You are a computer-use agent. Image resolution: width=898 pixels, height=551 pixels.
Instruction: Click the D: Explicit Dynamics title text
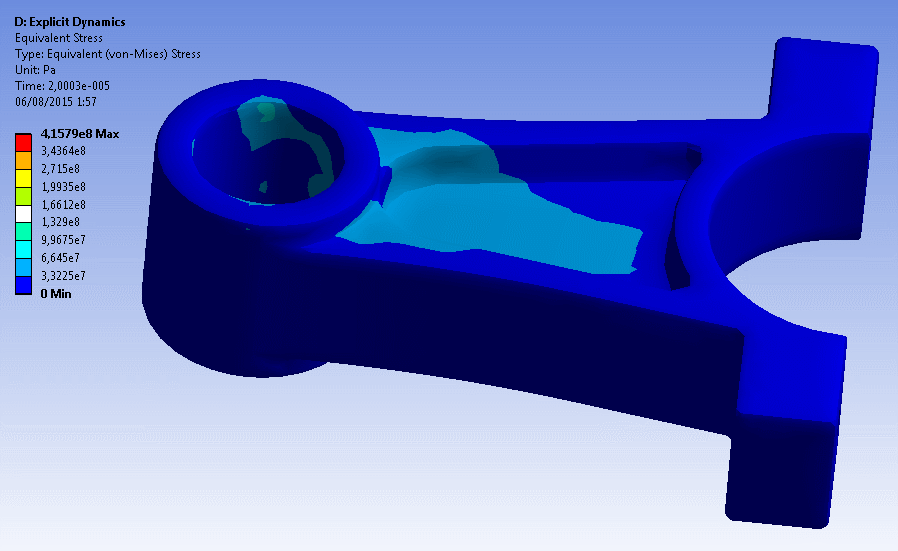[x=70, y=22]
